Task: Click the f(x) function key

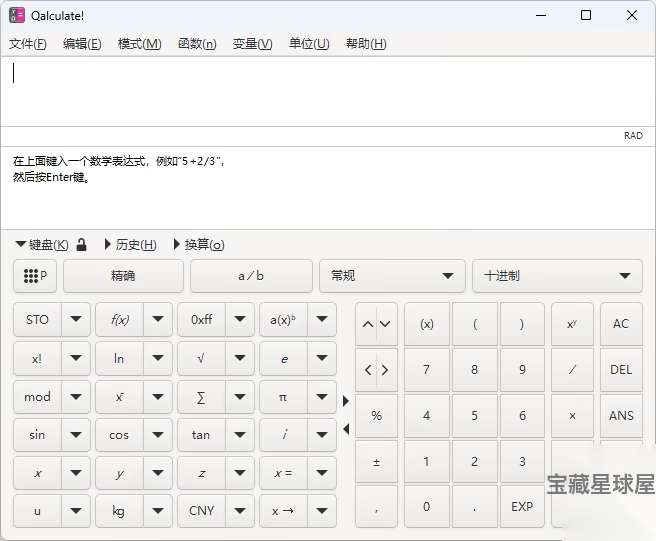Action: point(119,320)
